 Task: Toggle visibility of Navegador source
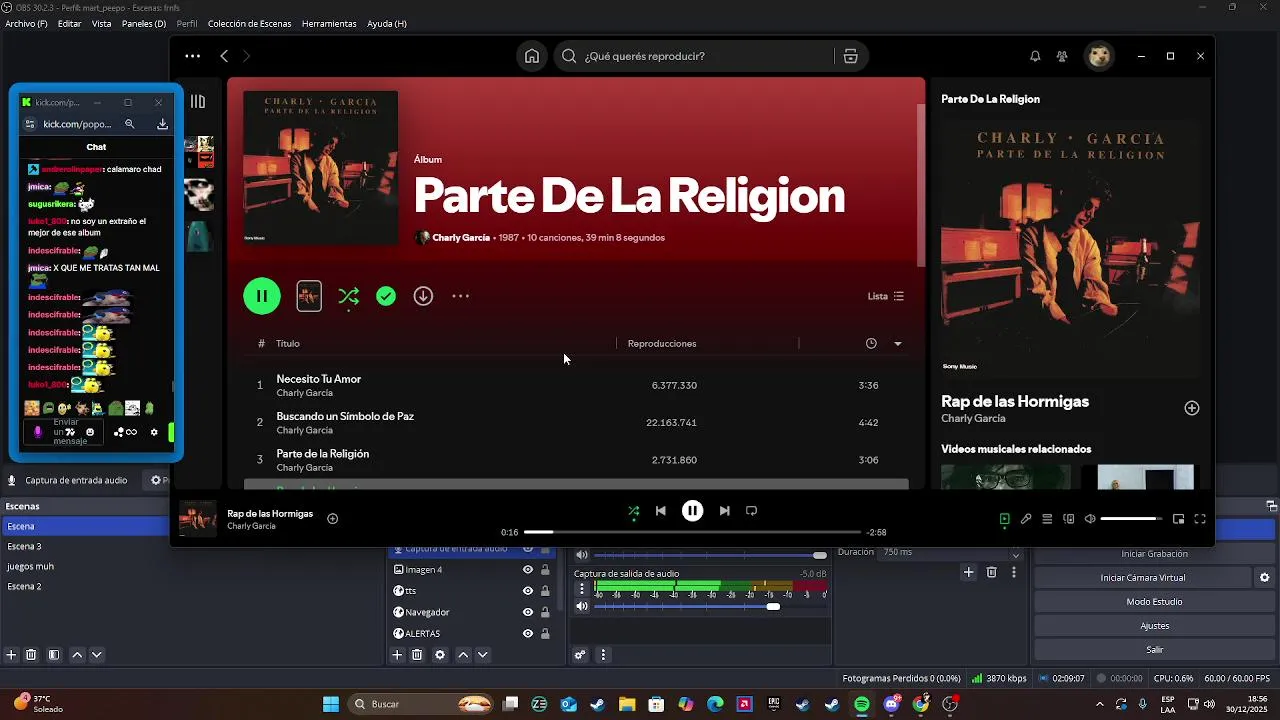coord(528,612)
